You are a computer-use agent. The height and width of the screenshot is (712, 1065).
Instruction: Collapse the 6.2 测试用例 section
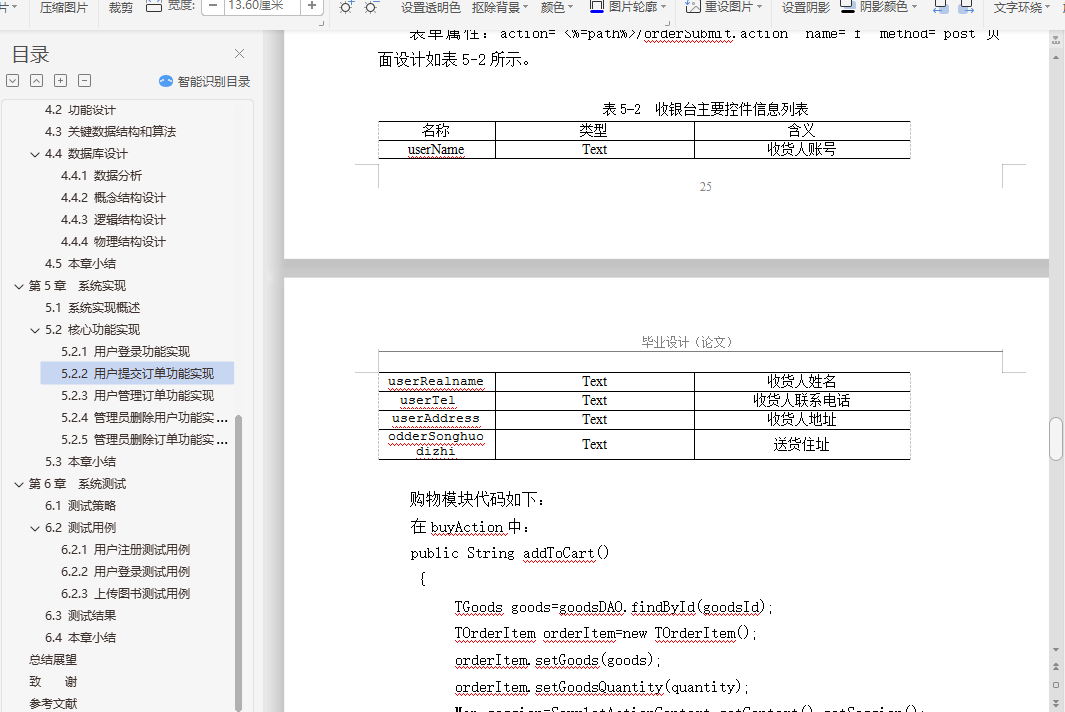tap(35, 528)
